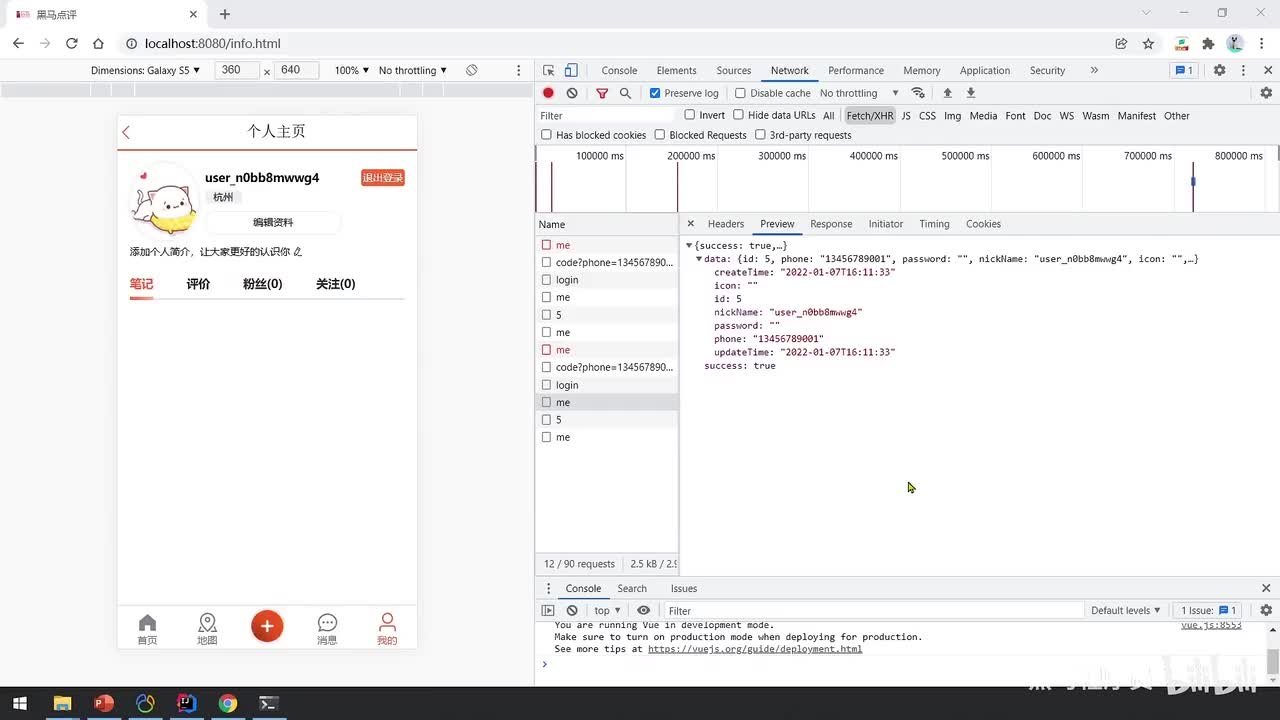Screen dimensions: 1280x720
Task: Open console settings gear icon
Action: tap(1266, 610)
